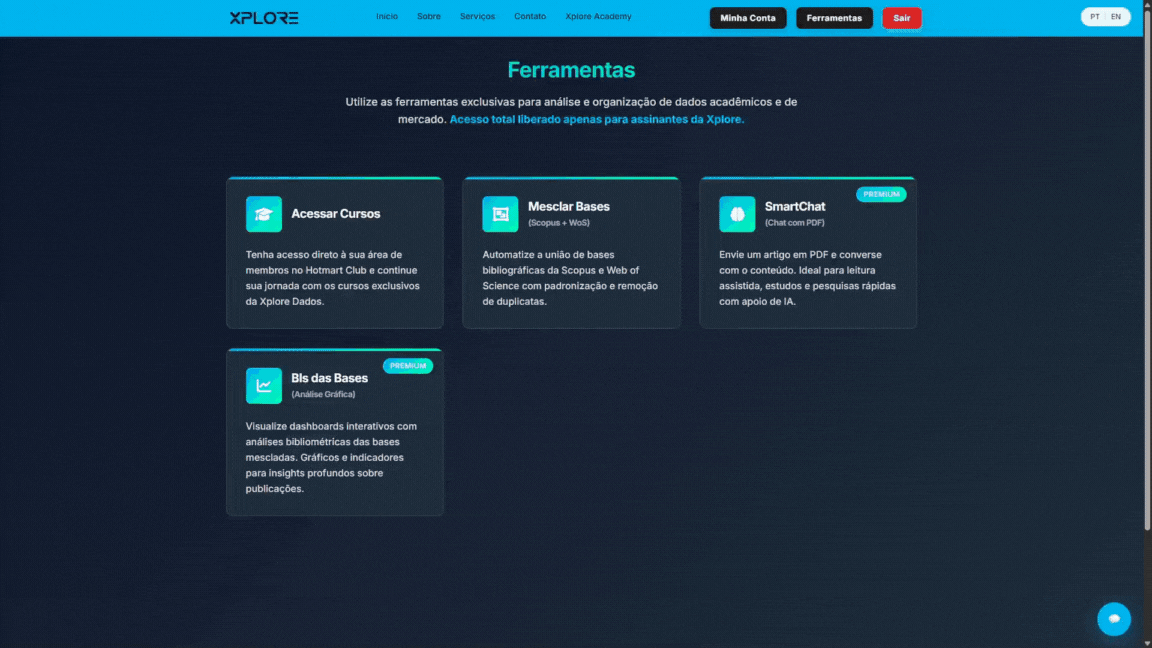The image size is (1152, 648).
Task: Select Serviços in the top navigation
Action: (x=477, y=17)
